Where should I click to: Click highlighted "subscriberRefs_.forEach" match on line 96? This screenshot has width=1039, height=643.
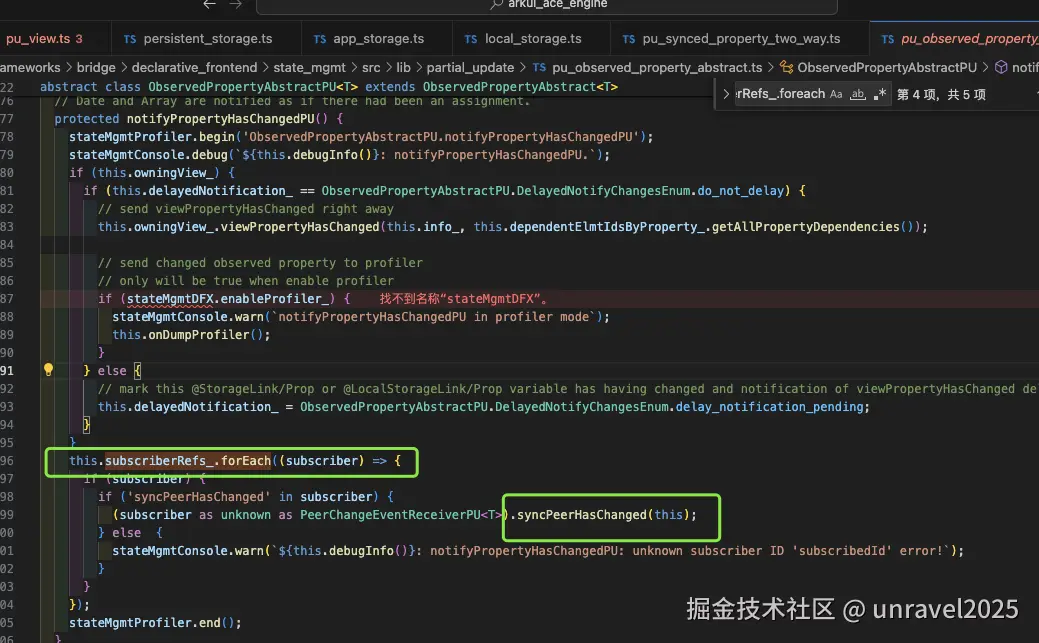click(x=188, y=461)
